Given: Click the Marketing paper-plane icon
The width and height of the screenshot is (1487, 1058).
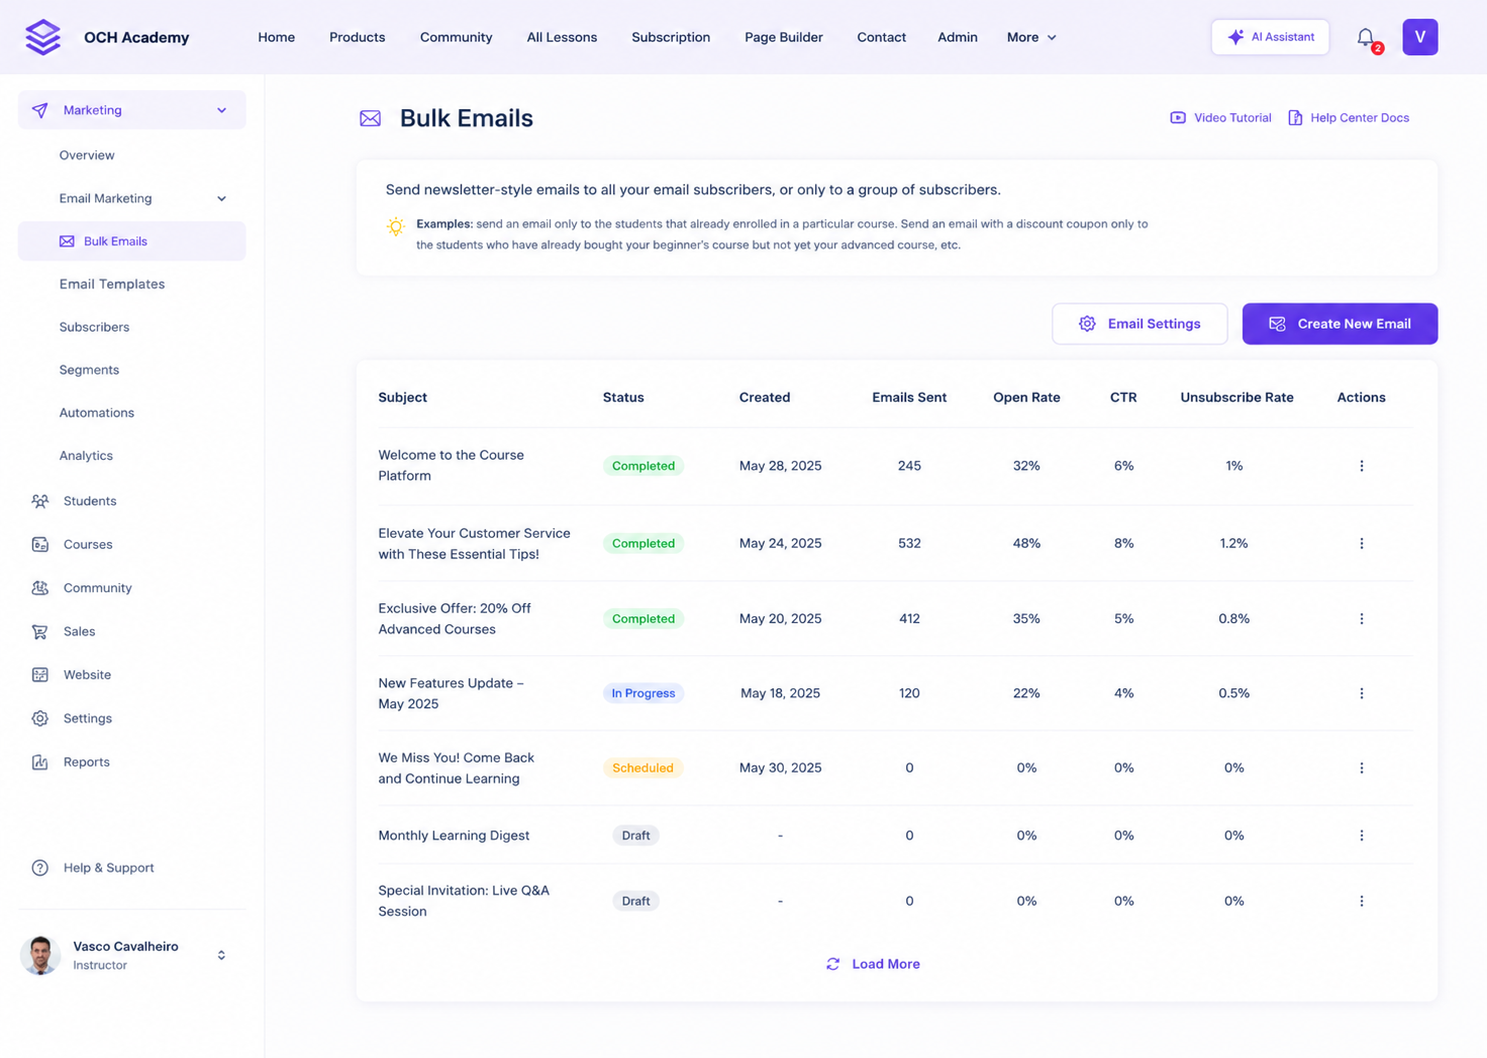Looking at the screenshot, I should [x=40, y=110].
